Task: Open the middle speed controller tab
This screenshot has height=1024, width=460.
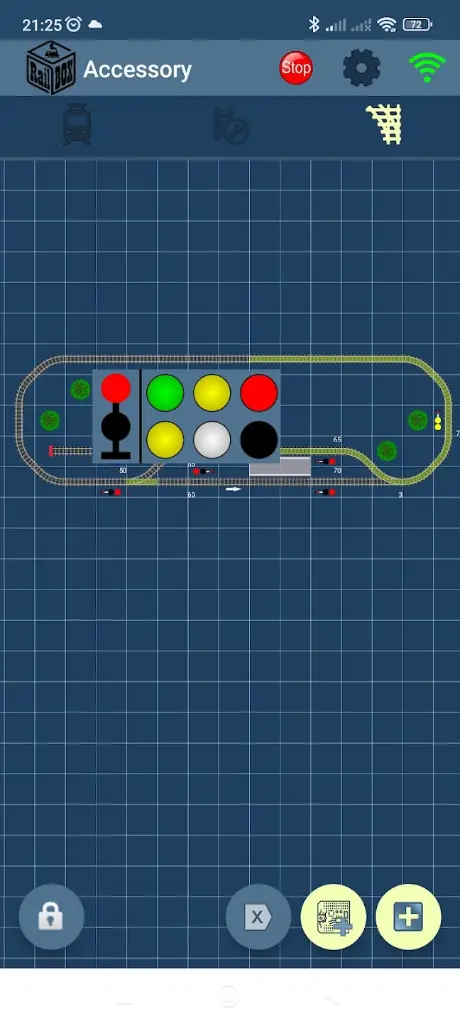Action: pos(231,125)
